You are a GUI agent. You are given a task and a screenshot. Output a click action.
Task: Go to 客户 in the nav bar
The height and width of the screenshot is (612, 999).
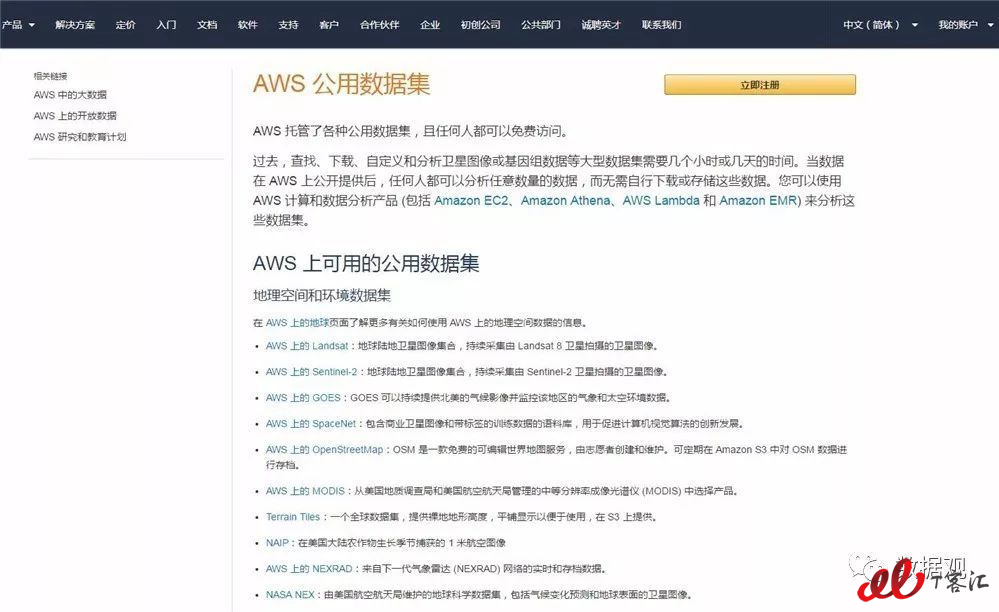pyautogui.click(x=329, y=25)
